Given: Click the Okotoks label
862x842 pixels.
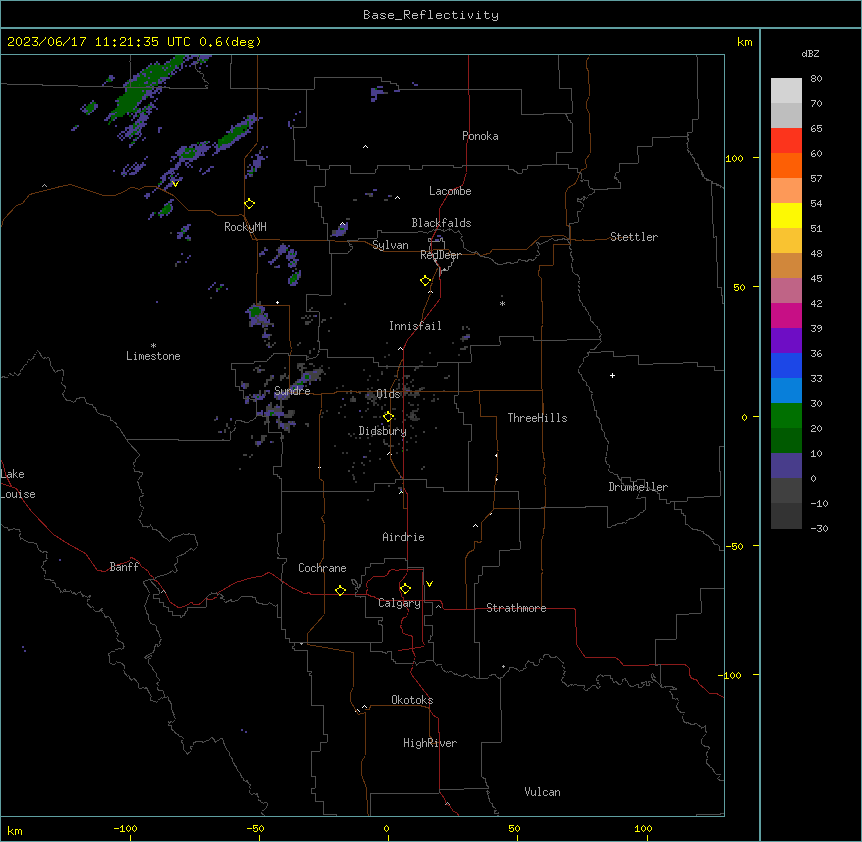Looking at the screenshot, I should click(412, 700).
